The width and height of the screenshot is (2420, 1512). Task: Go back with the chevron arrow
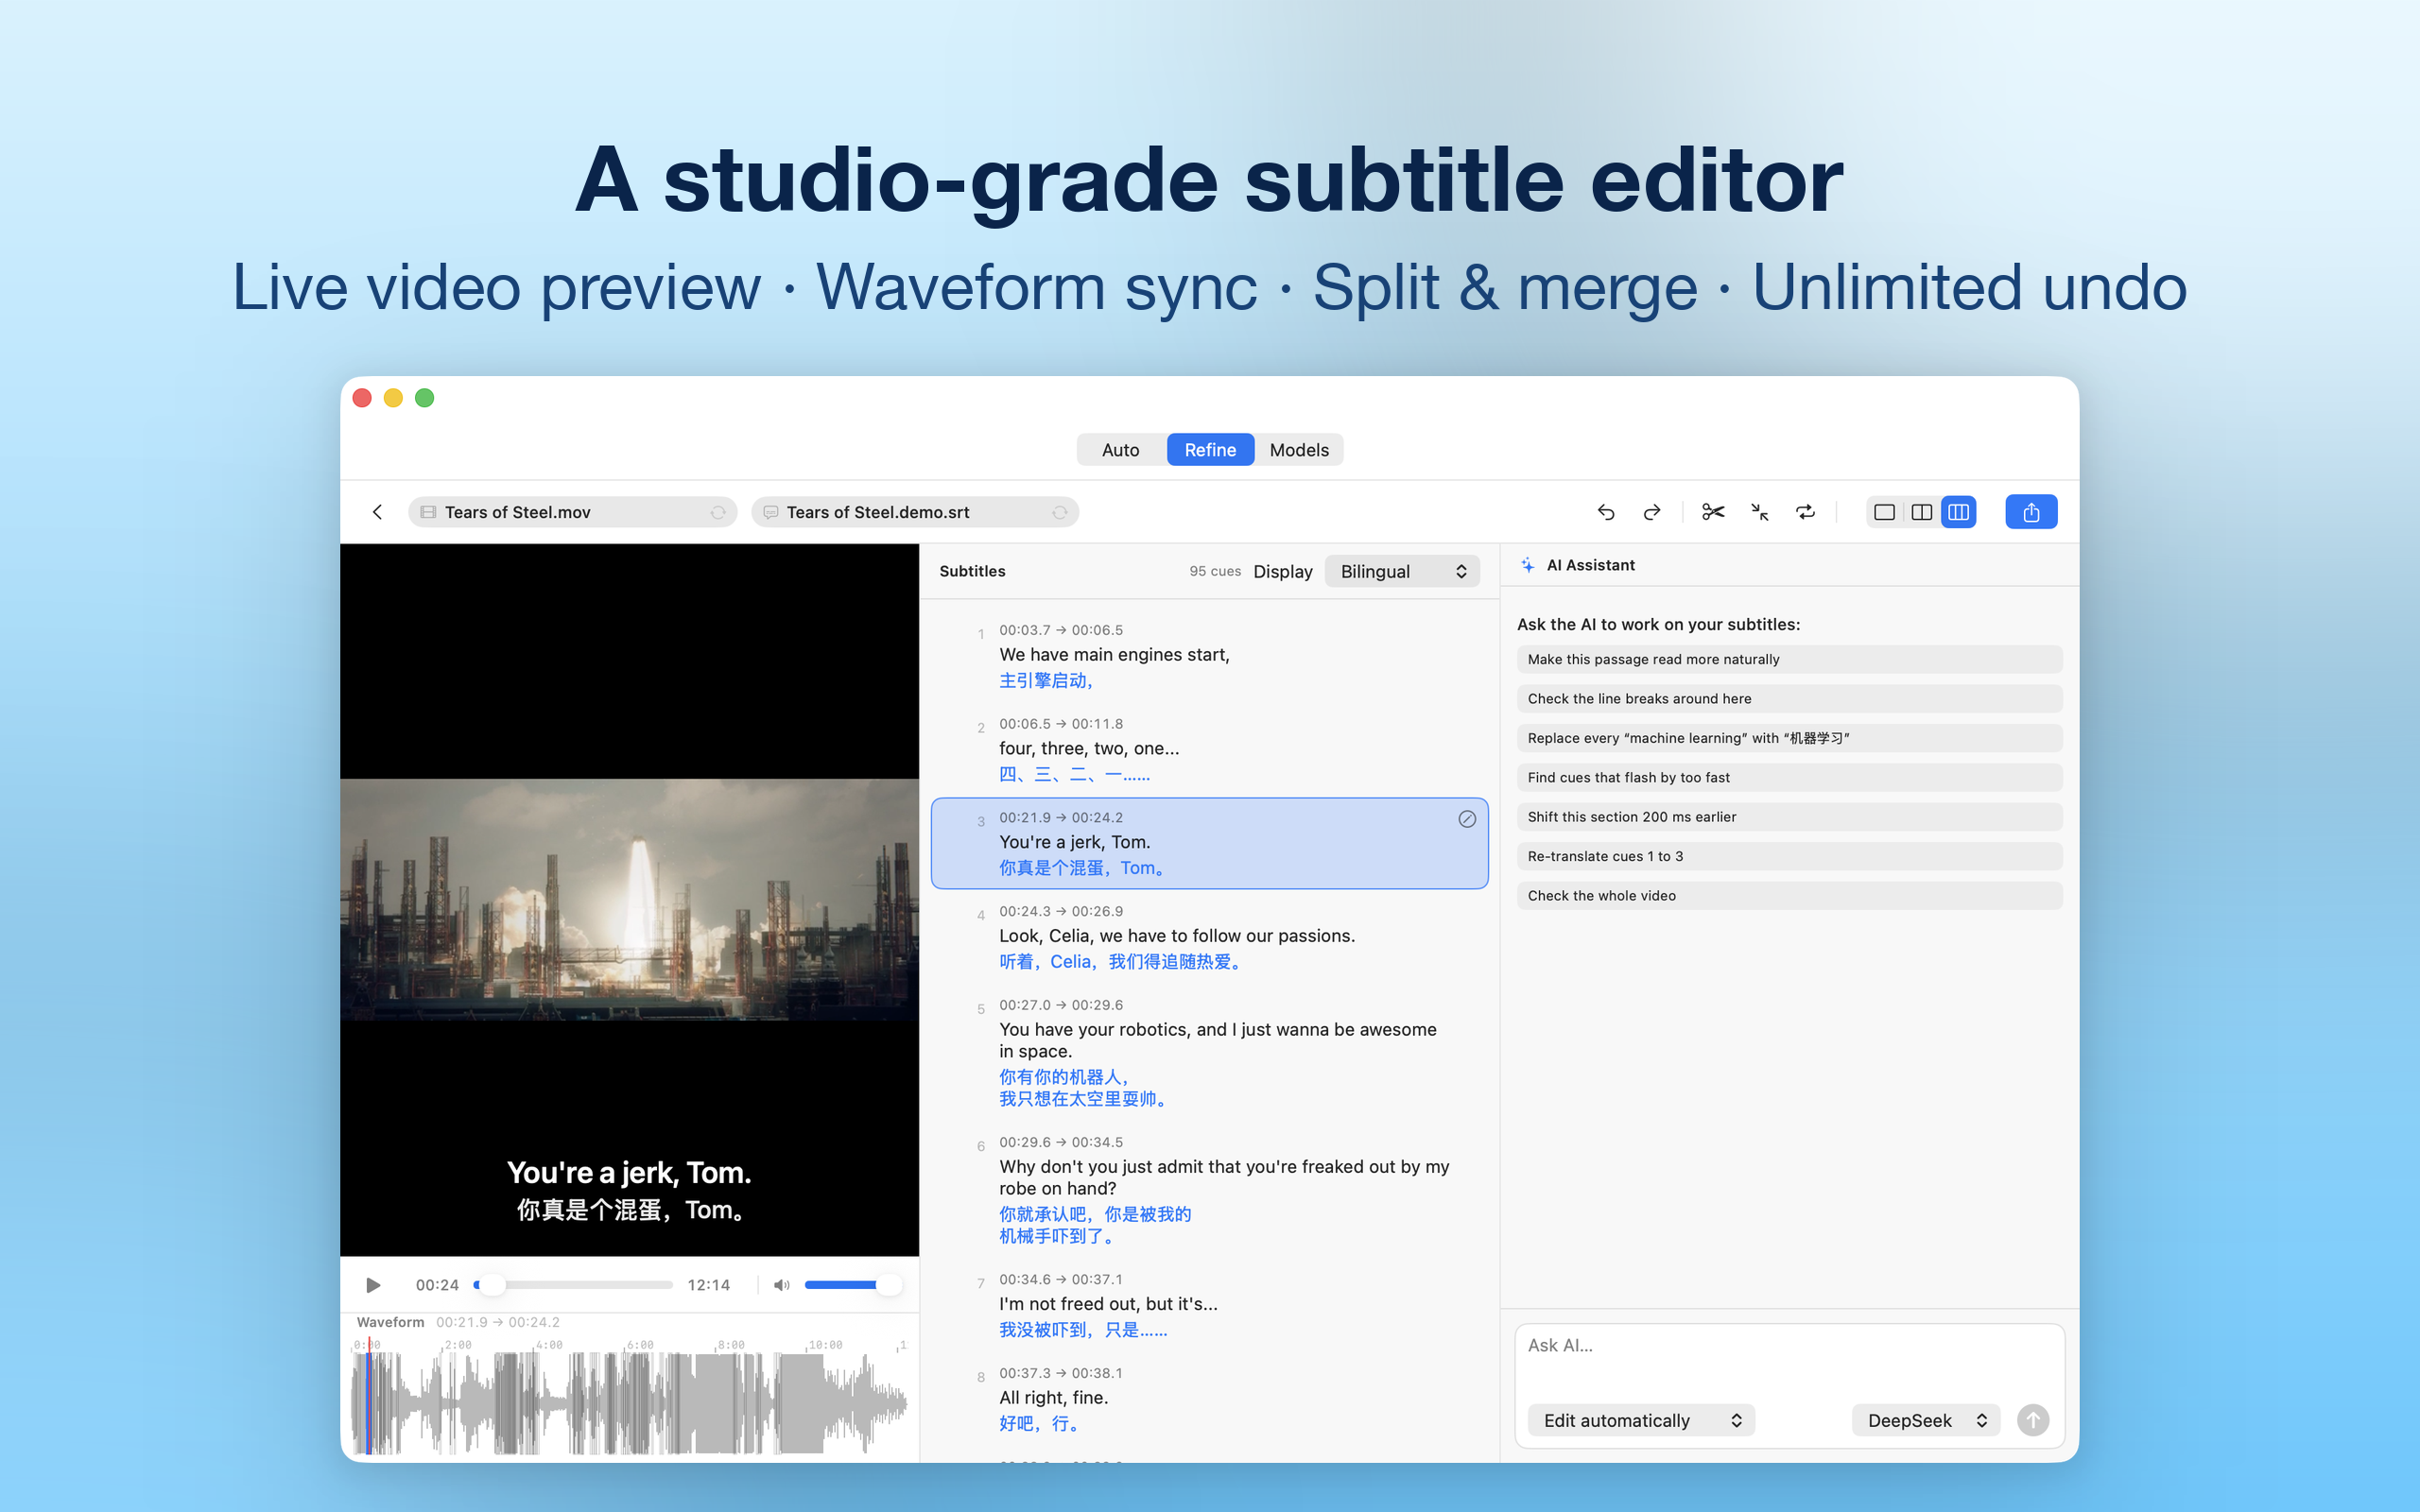377,512
